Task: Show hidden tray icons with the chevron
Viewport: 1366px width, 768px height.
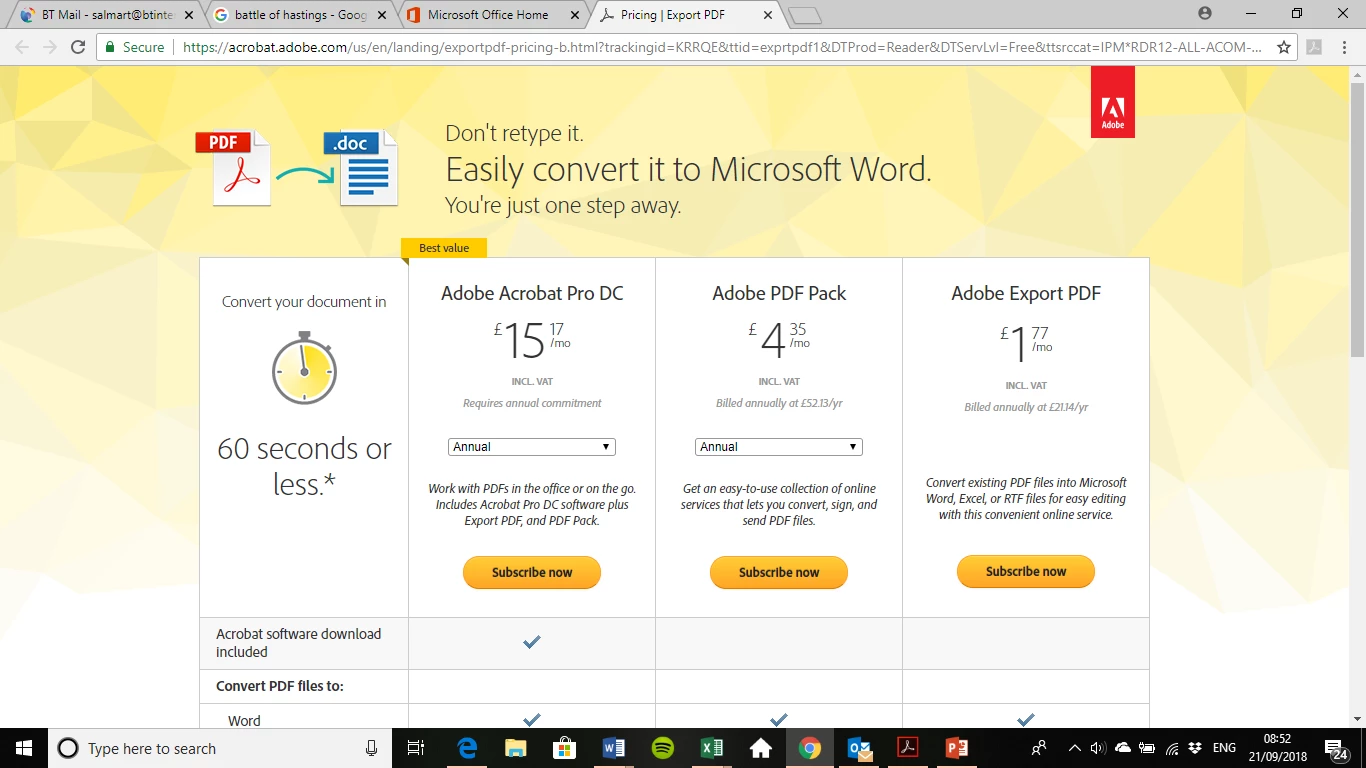Action: (x=1074, y=748)
